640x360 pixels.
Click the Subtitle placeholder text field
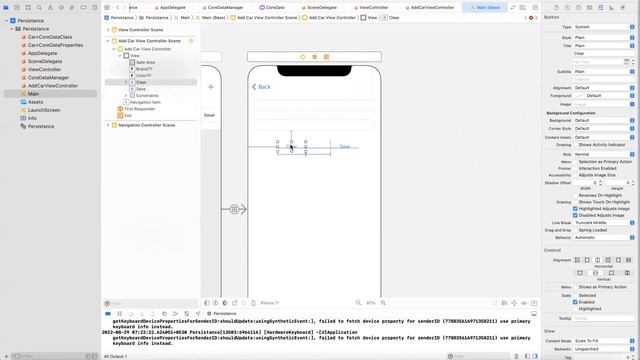click(x=604, y=79)
